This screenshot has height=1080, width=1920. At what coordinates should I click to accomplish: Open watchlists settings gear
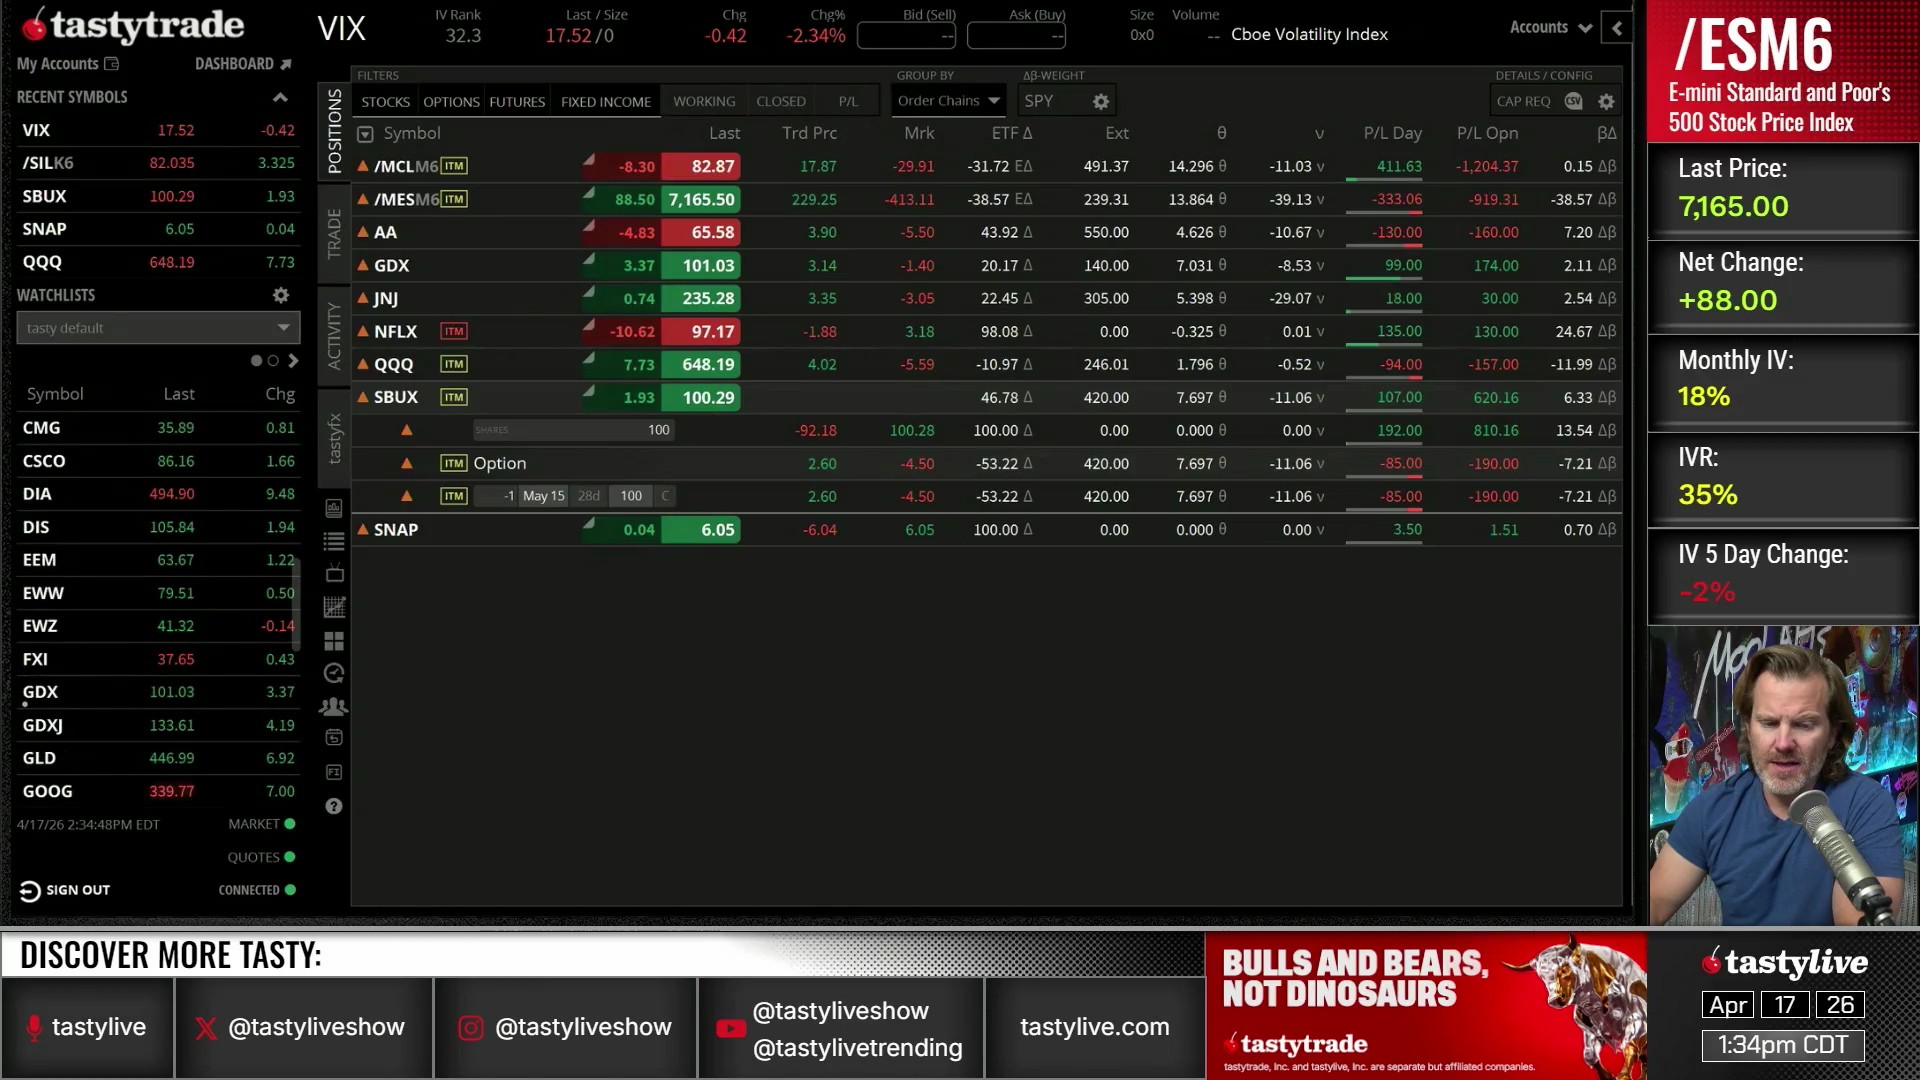[x=281, y=295]
